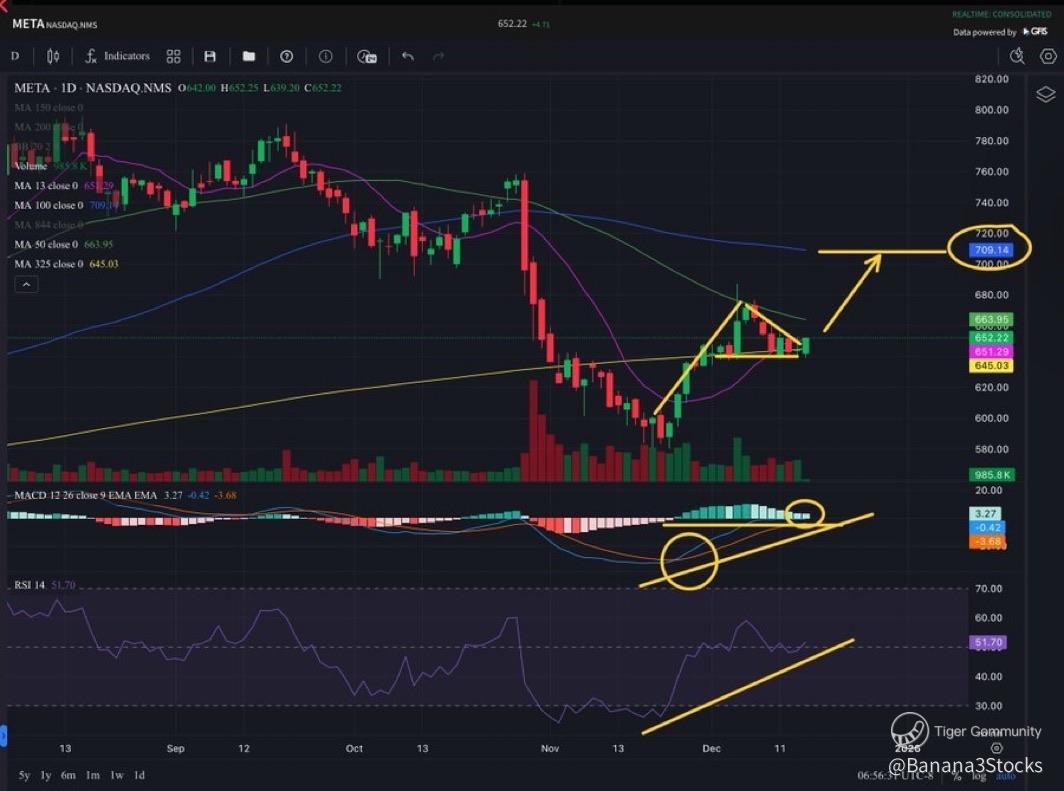Viewport: 1064px width, 791px height.
Task: Enable the log scale option
Action: [x=978, y=776]
